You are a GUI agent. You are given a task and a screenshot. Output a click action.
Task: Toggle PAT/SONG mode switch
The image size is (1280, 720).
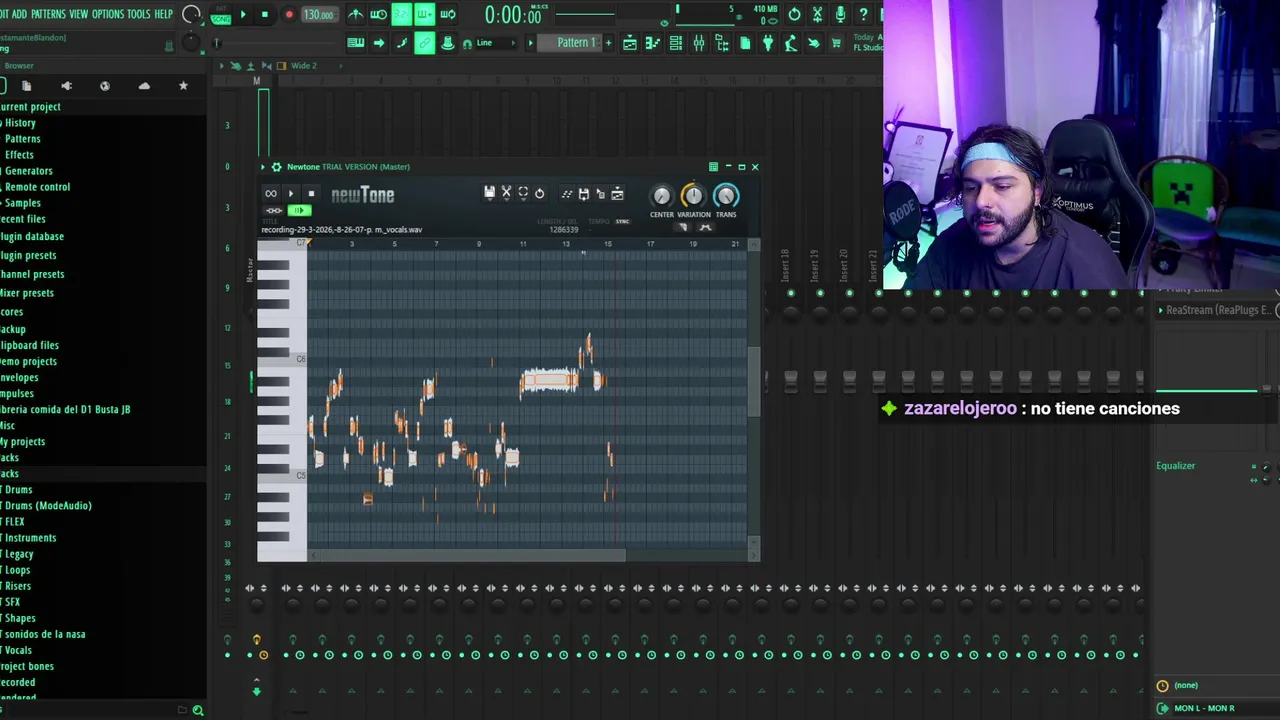click(221, 15)
